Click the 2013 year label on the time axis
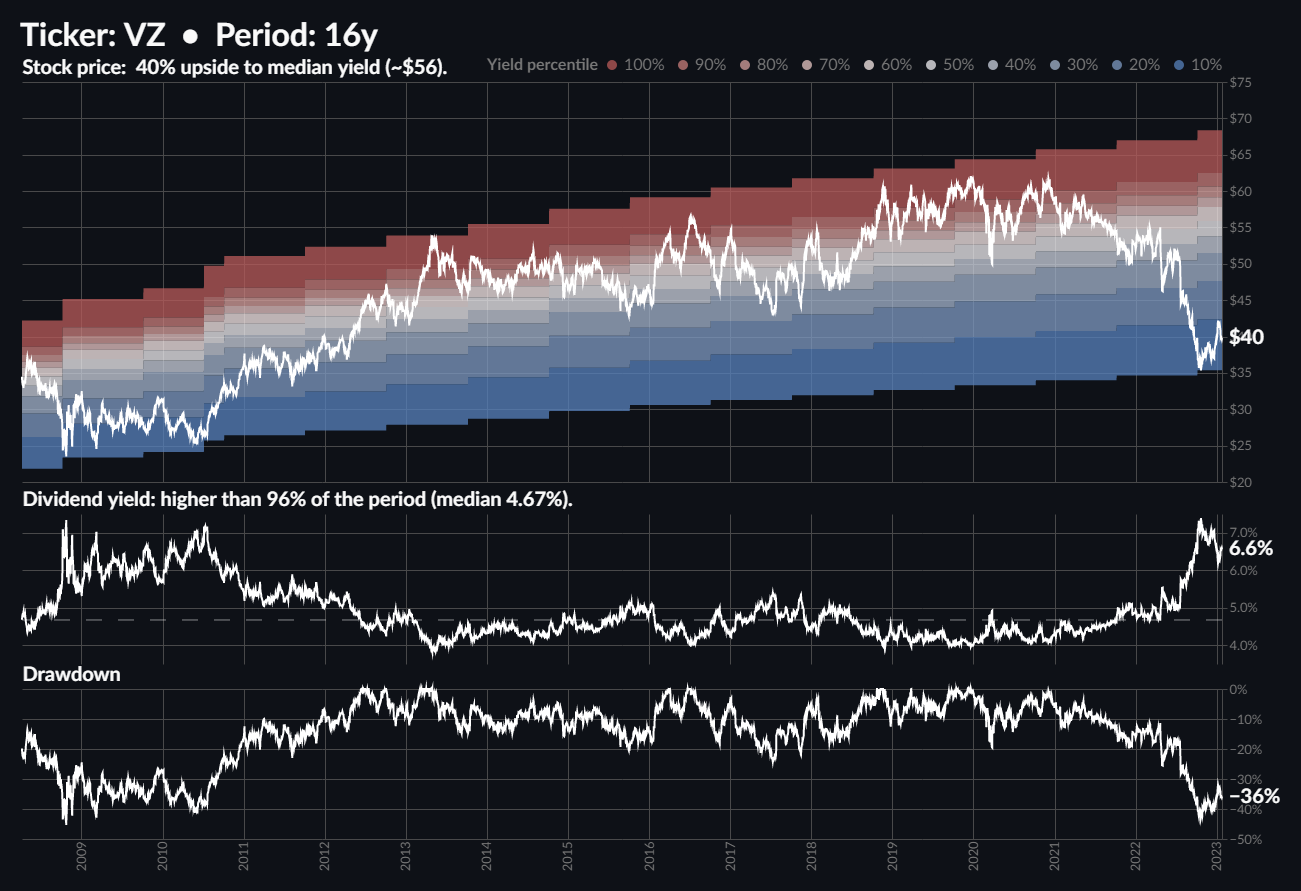1301x891 pixels. click(x=406, y=858)
